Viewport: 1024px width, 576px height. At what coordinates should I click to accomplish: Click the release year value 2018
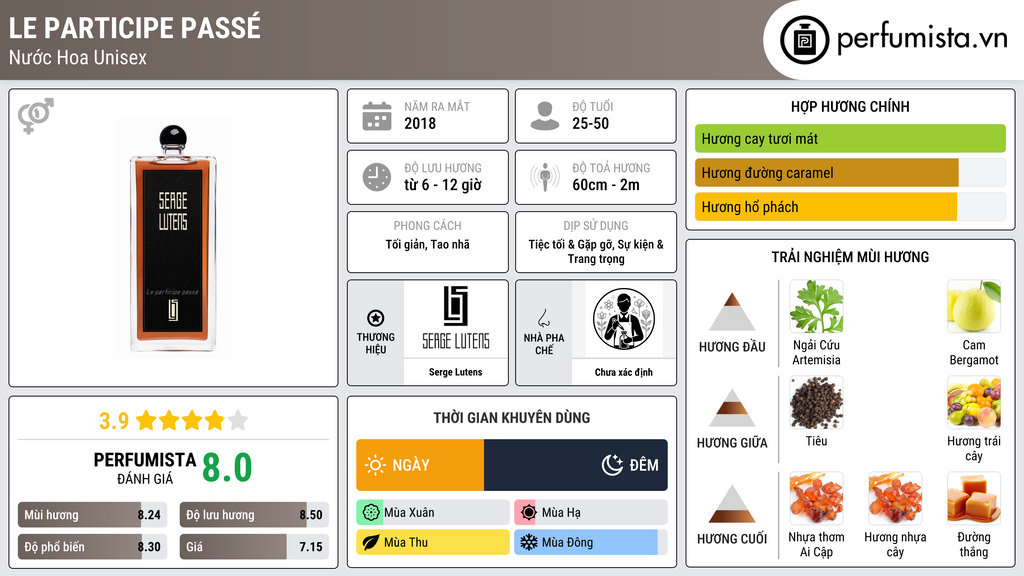[420, 123]
